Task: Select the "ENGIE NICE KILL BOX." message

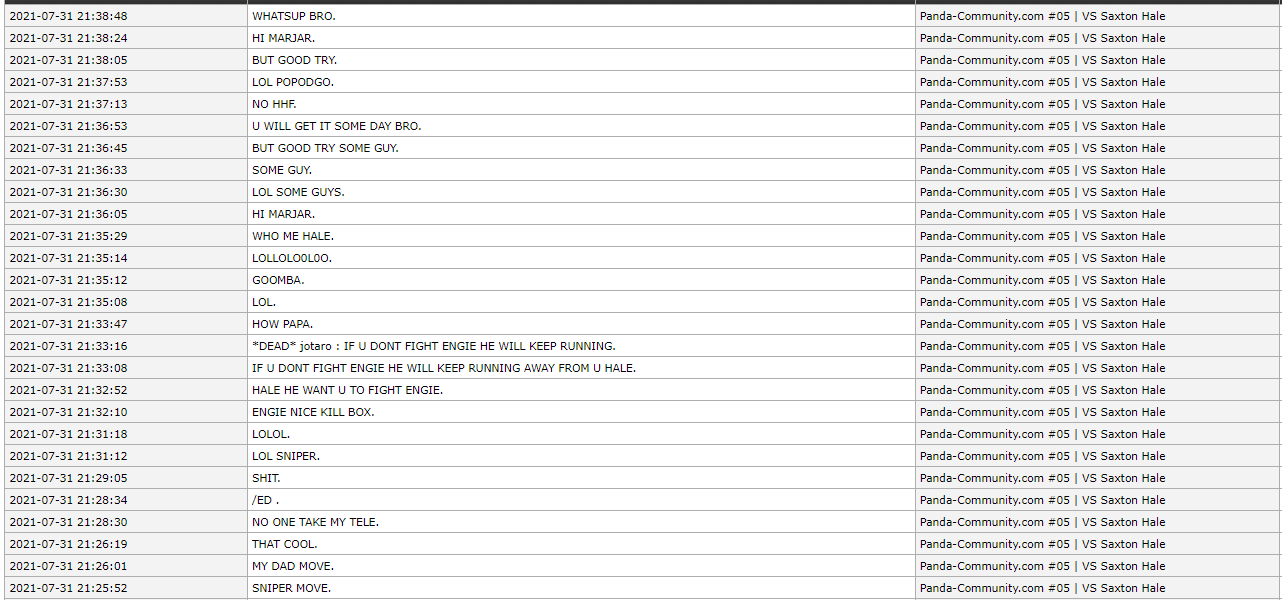Action: tap(313, 412)
